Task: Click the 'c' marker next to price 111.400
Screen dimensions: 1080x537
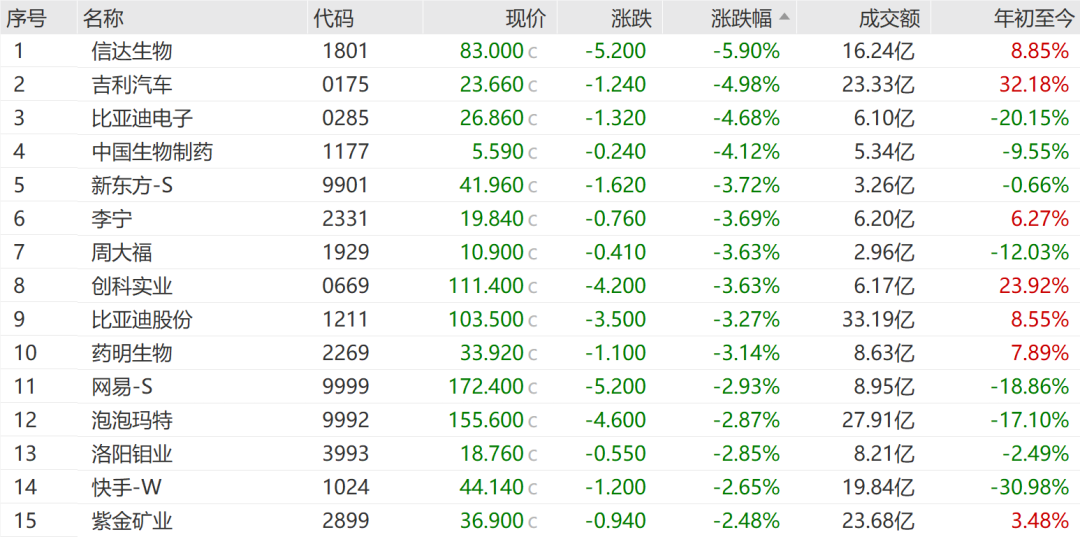Action: (533, 287)
